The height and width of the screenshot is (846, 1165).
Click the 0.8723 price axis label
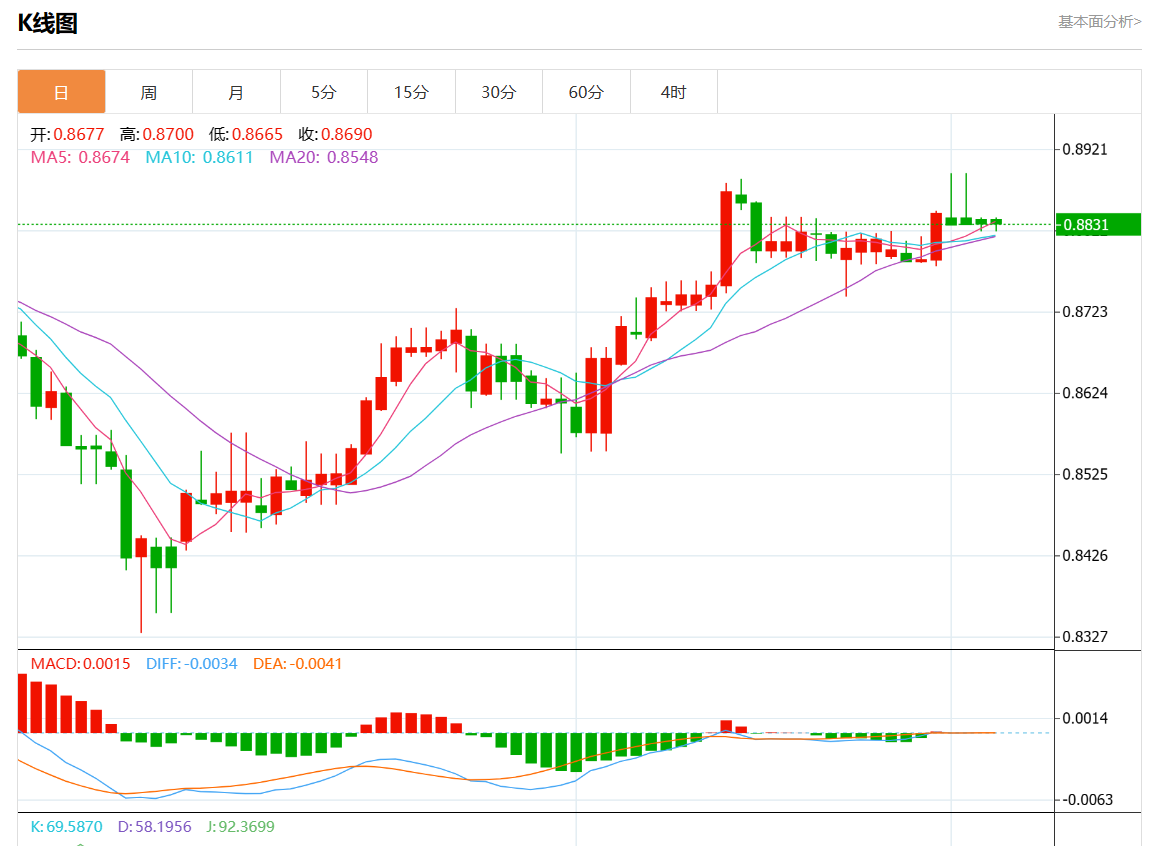(1085, 312)
